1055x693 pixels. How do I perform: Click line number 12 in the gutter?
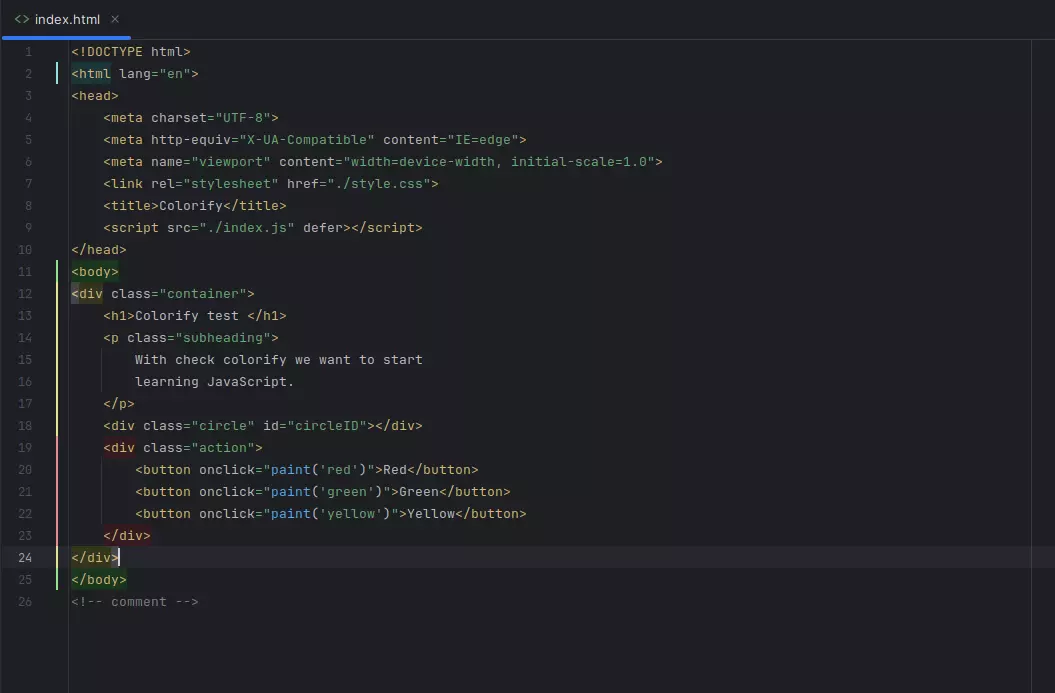28,293
